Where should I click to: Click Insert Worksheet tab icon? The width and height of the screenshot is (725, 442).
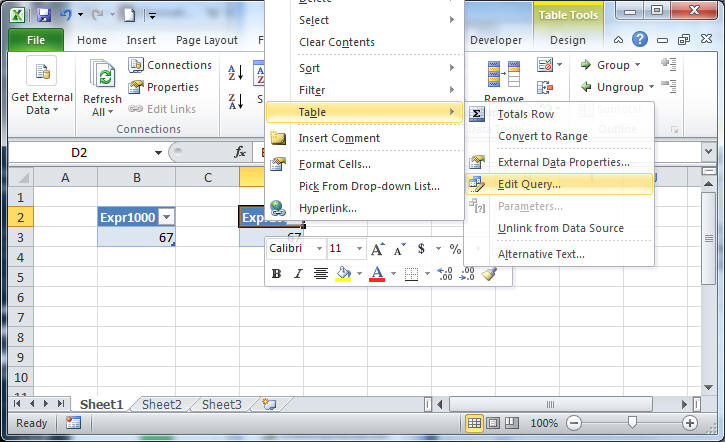click(269, 405)
